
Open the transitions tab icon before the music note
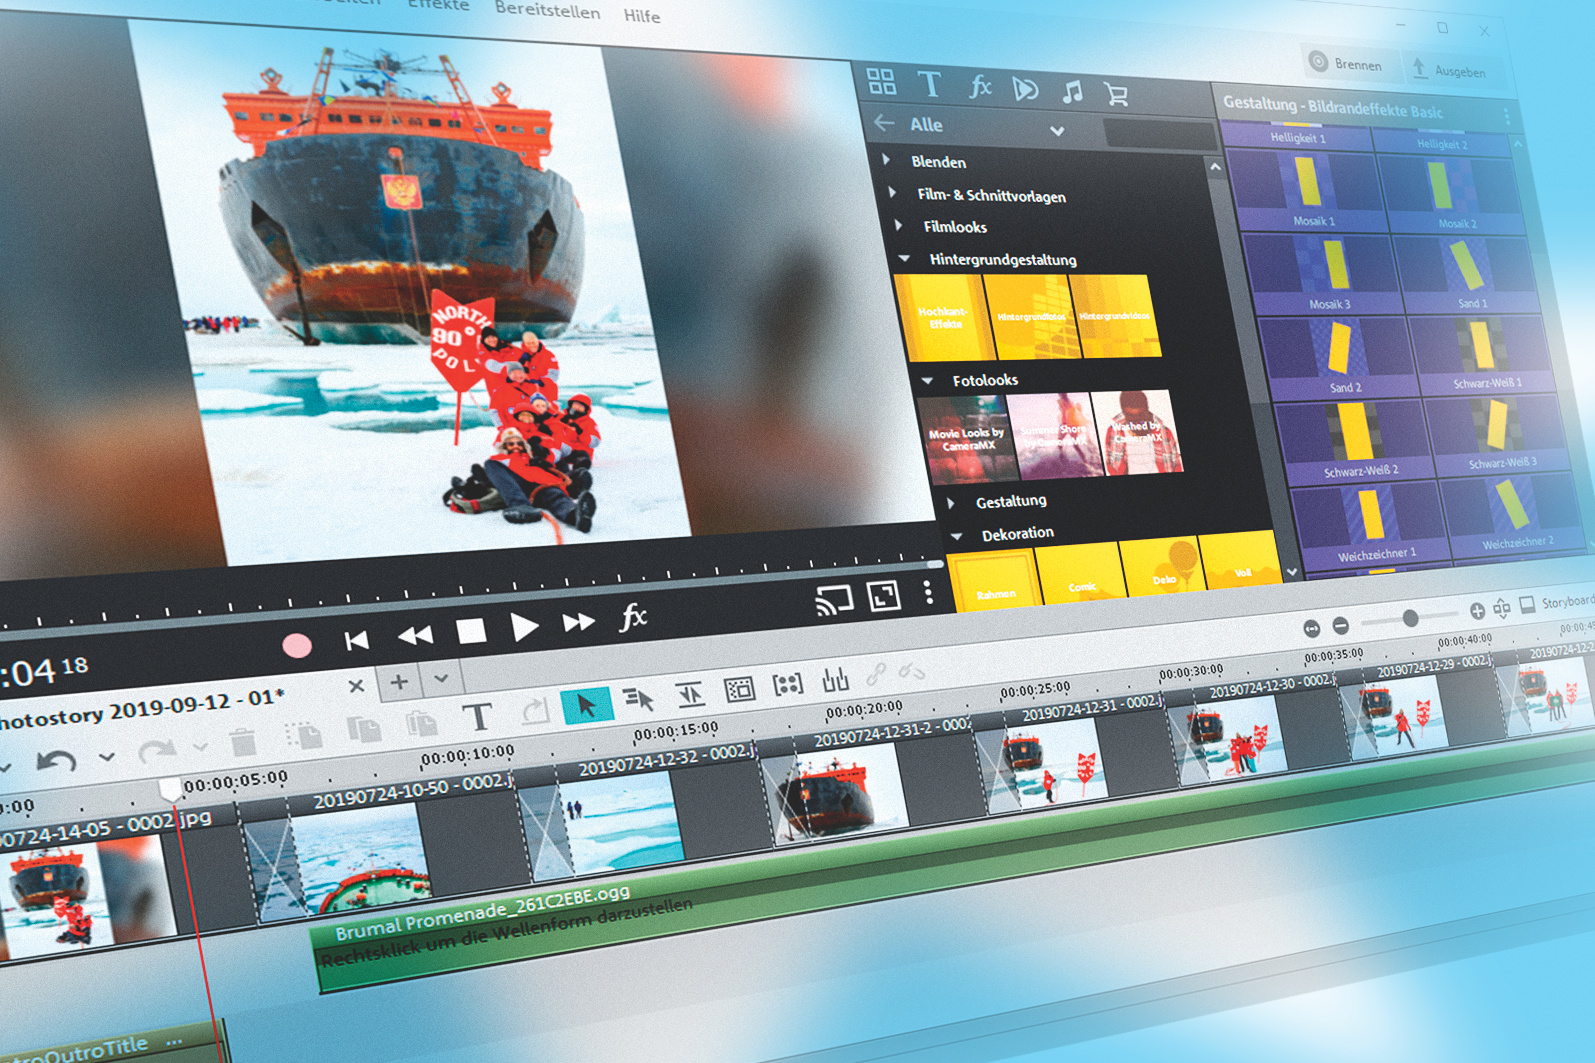(1025, 90)
